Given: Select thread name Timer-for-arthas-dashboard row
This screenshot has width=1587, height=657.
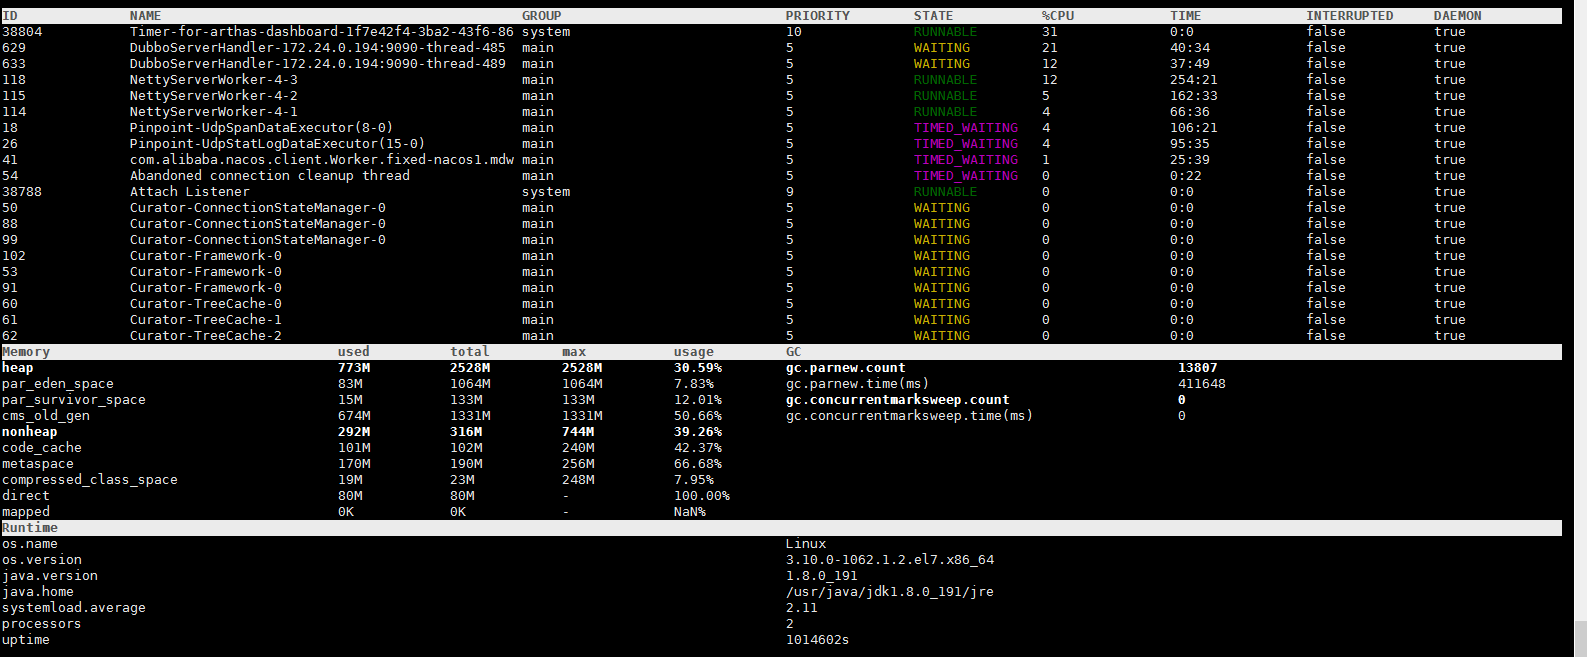Looking at the screenshot, I should (321, 32).
